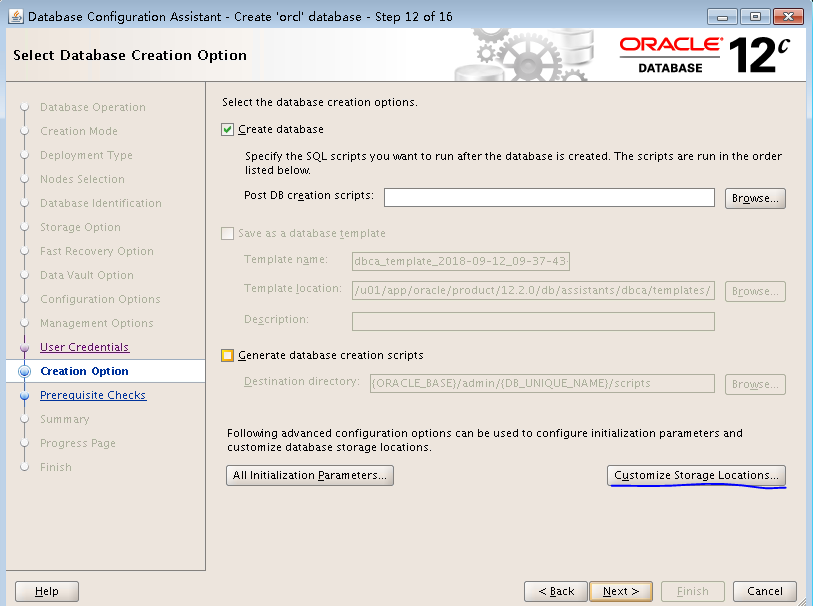Screen dimensions: 813x606
Task: Close the Database Configuration Assistant window
Action: click(788, 17)
